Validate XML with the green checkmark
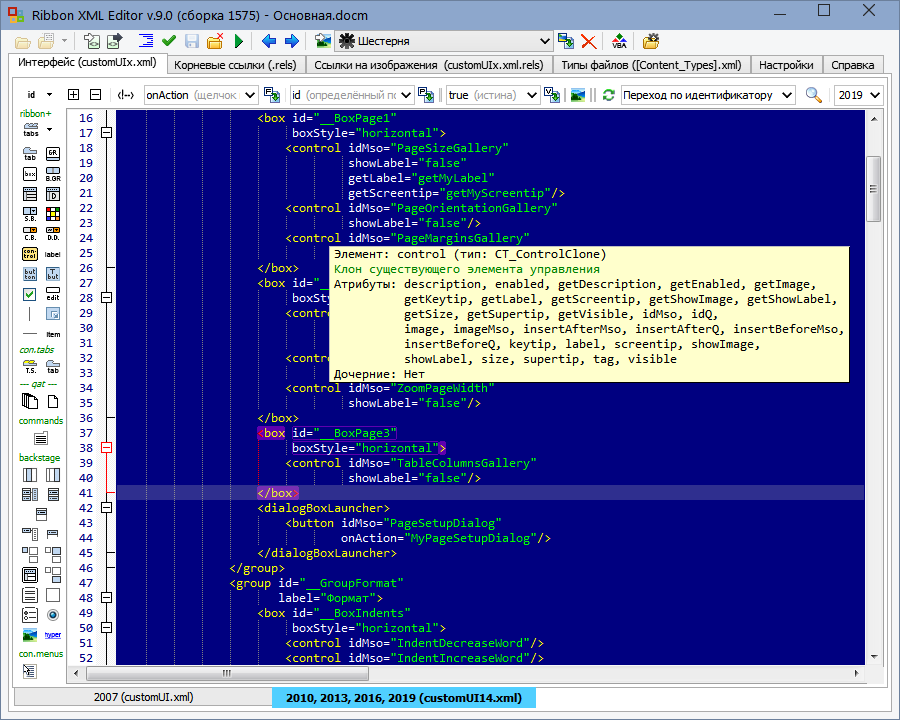The image size is (900, 720). pyautogui.click(x=169, y=41)
